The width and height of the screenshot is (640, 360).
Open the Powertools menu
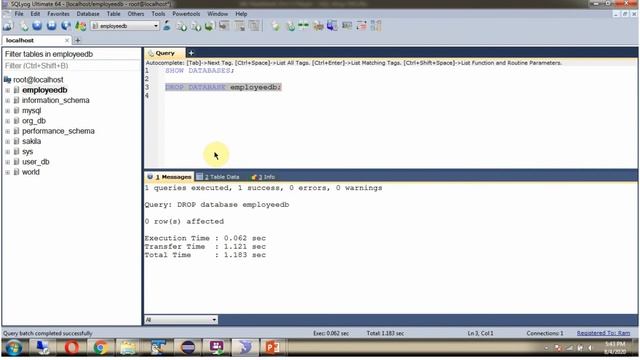coord(186,14)
